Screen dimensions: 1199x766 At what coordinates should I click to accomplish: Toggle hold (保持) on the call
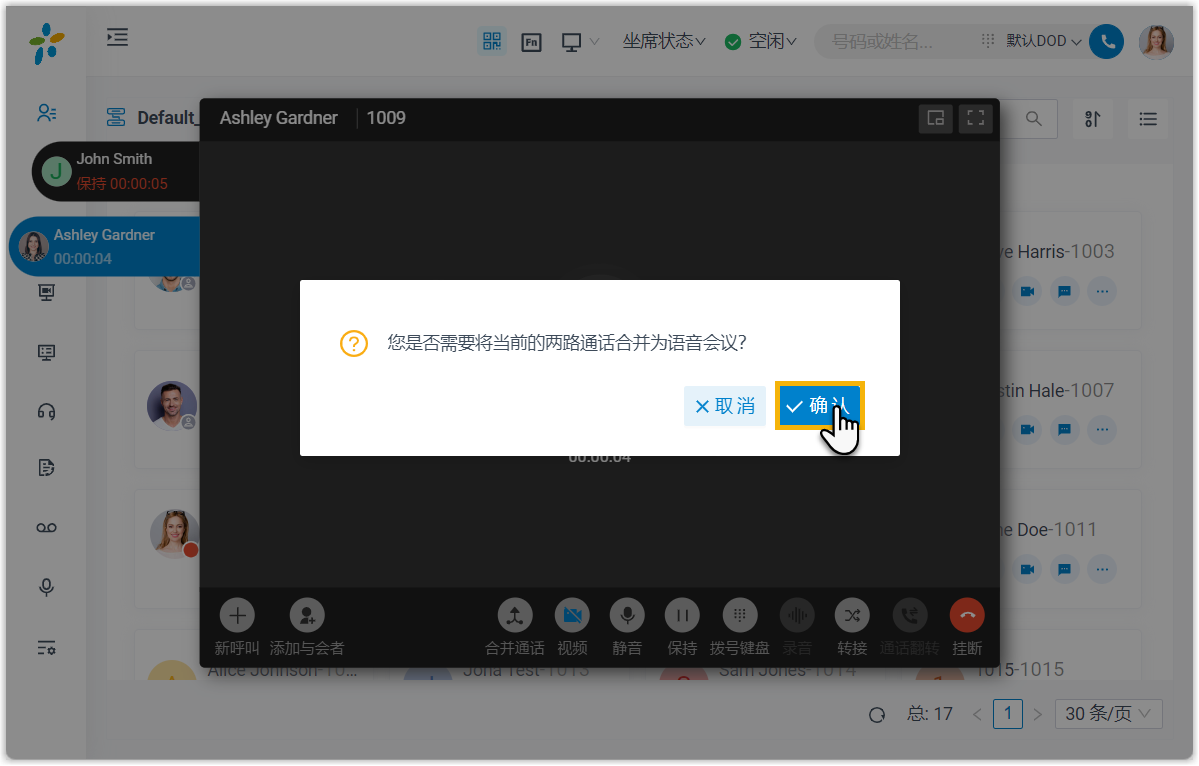pos(682,615)
